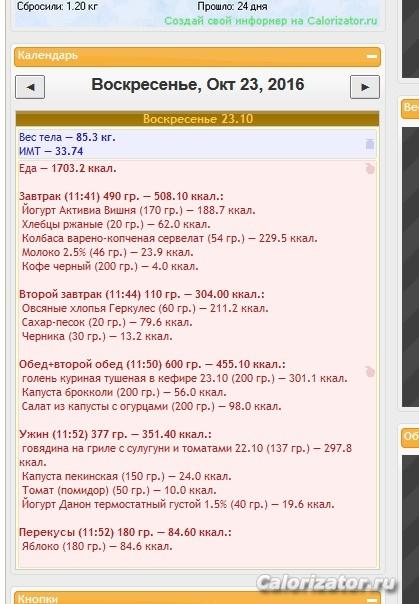Click the apple icon beside Еда total
Screen dimensions: 419x604
370,168
